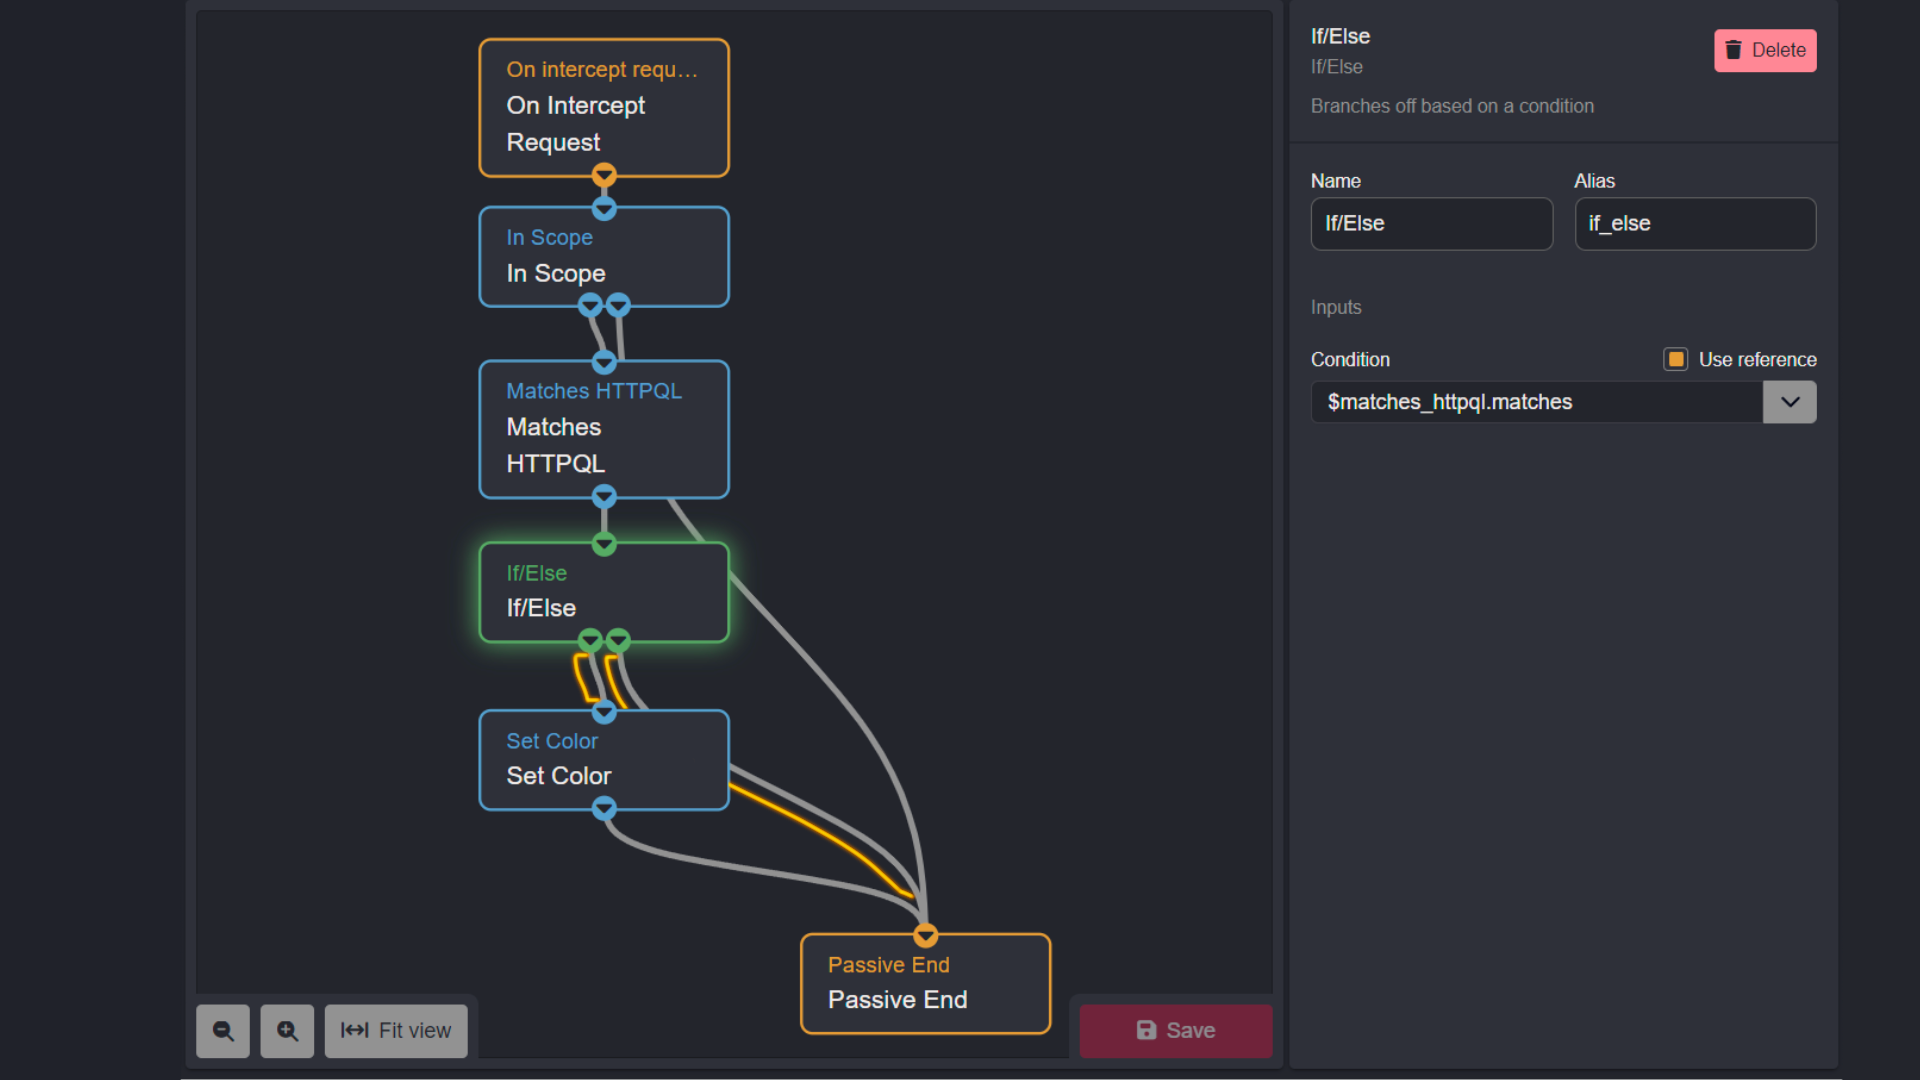Expand the $matches_httpql.matches selector
The width and height of the screenshot is (1920, 1080).
coord(1789,401)
